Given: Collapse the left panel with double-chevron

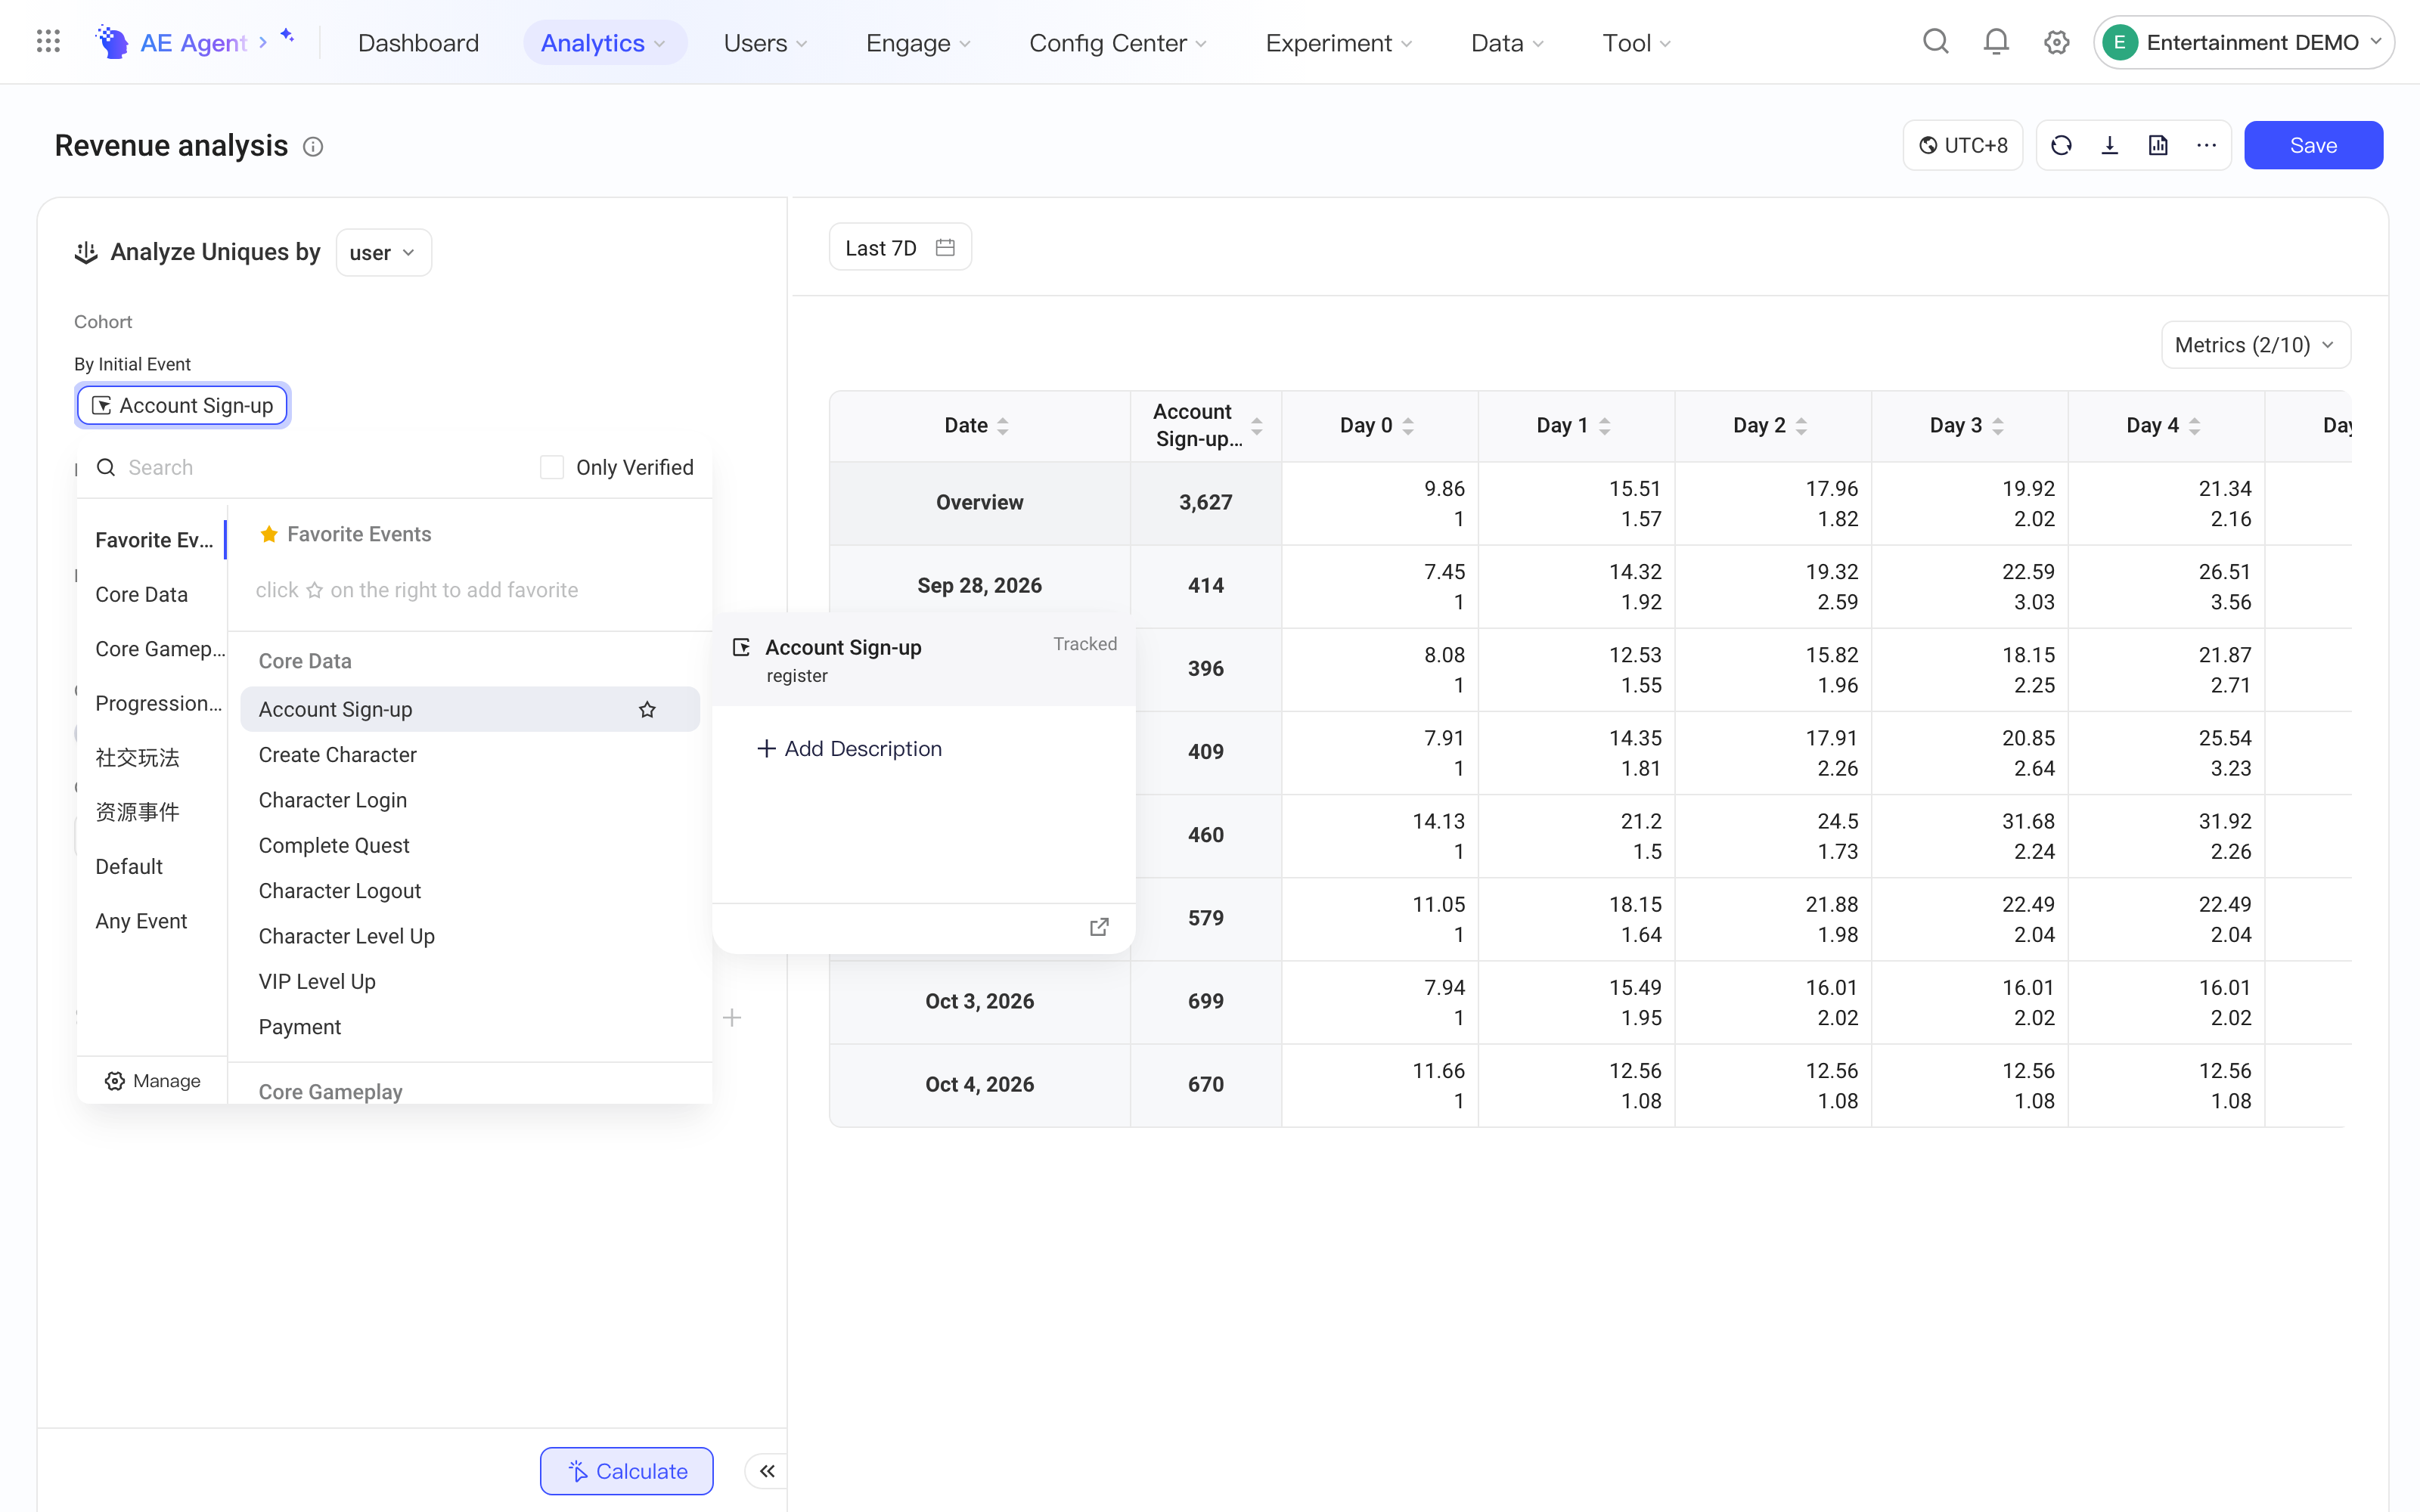Looking at the screenshot, I should (x=767, y=1471).
